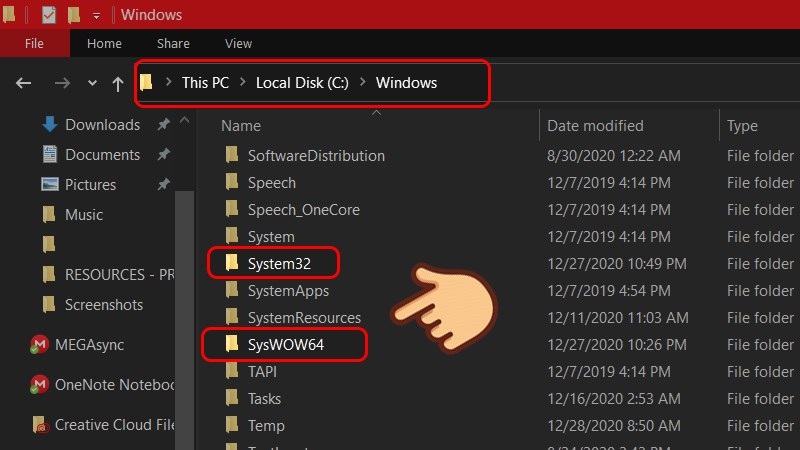Select the System folder

click(271, 237)
